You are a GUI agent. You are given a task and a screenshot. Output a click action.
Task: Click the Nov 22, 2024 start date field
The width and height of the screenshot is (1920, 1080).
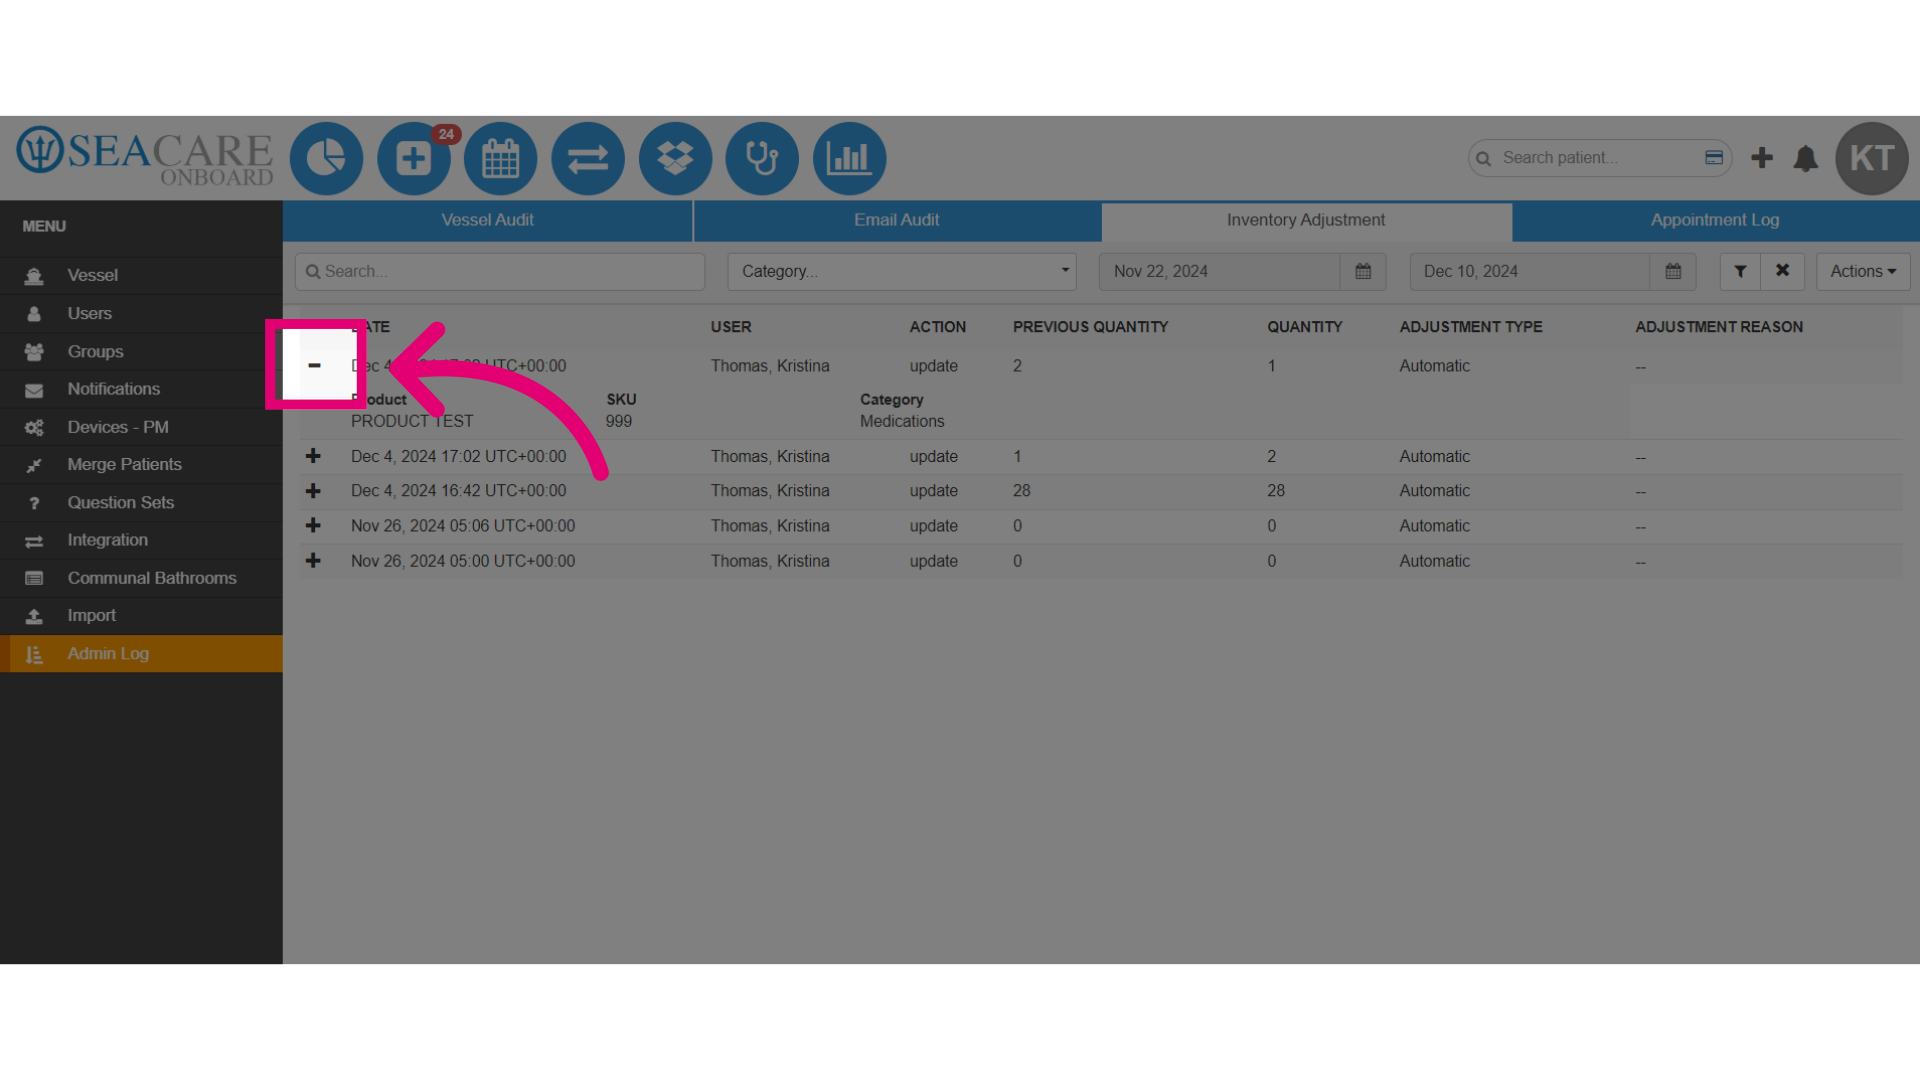1219,271
